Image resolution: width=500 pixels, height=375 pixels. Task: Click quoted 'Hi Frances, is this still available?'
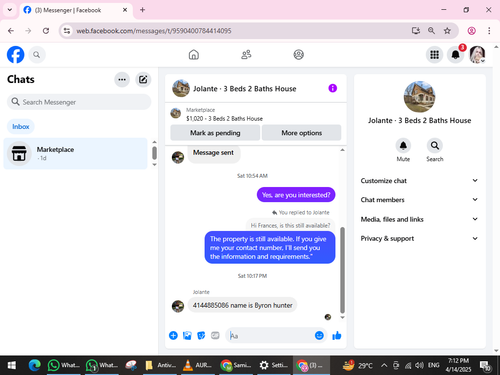[290, 225]
